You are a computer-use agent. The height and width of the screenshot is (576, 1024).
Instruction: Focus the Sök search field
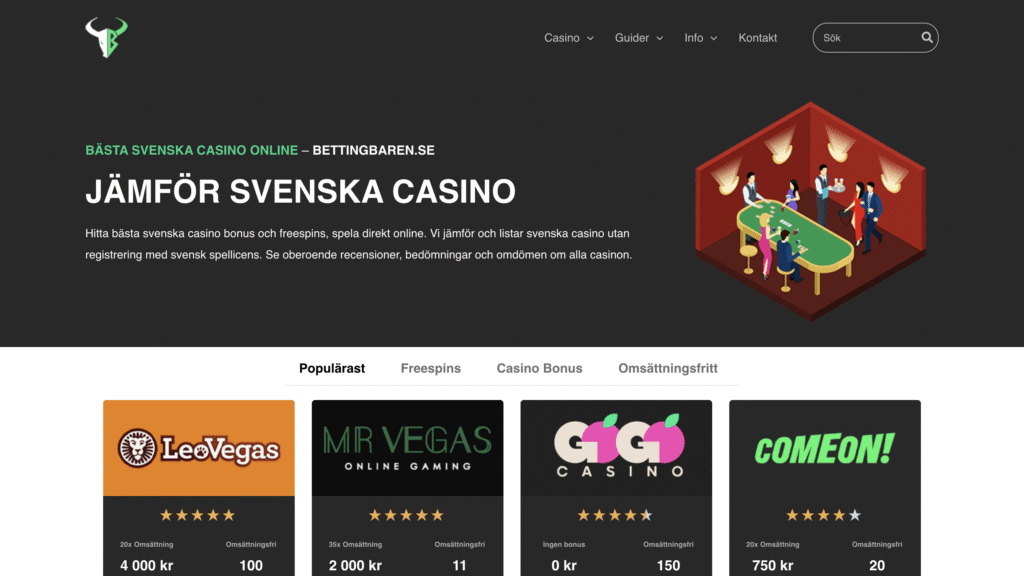869,38
